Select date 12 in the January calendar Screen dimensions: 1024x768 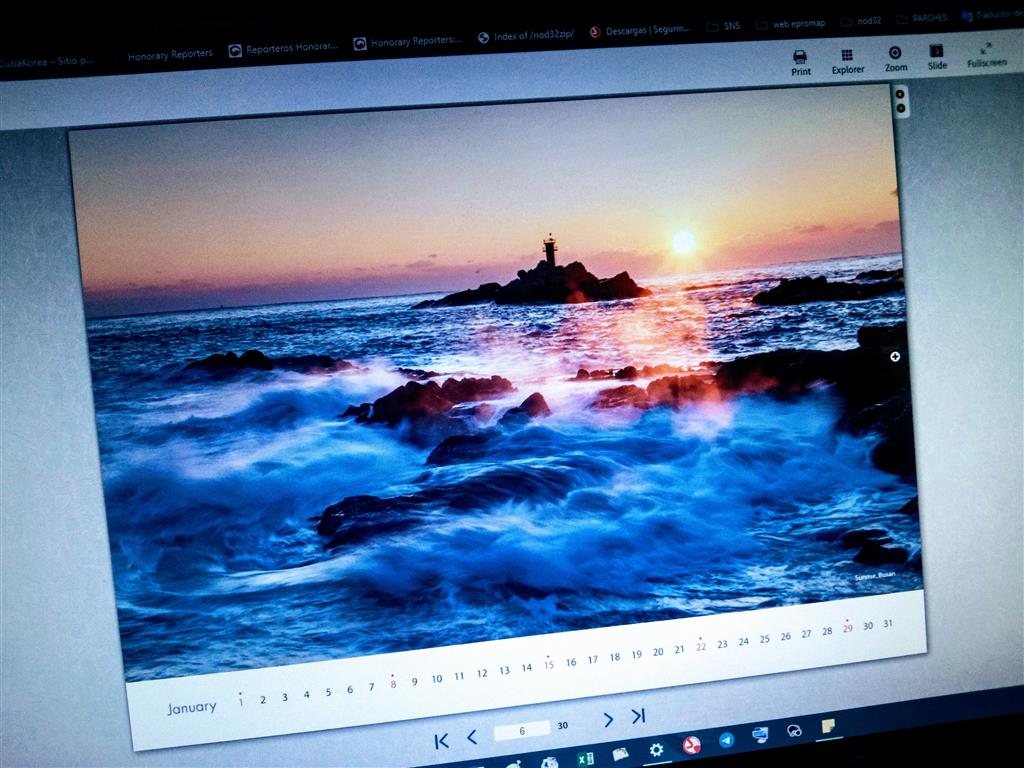click(x=482, y=673)
